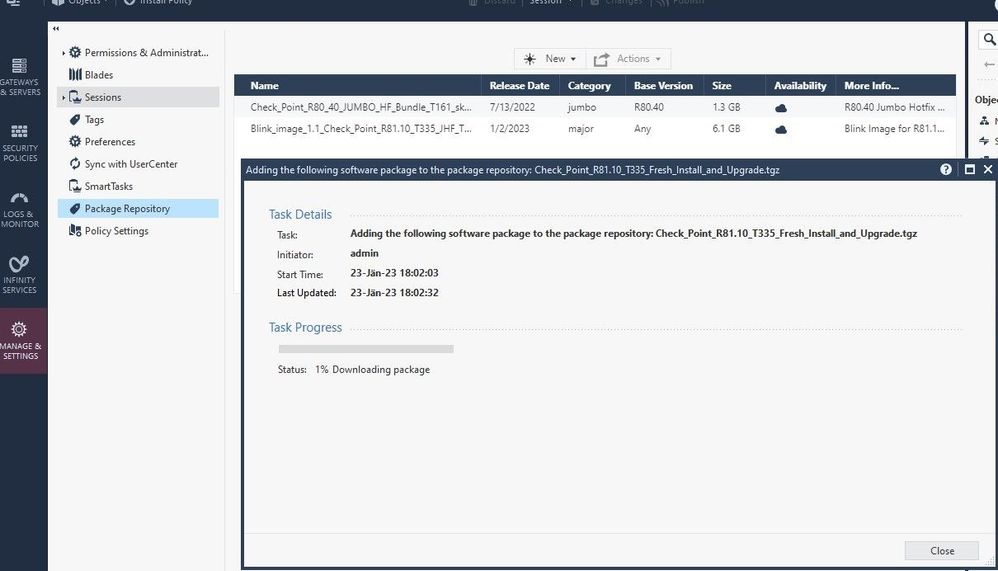Viewport: 998px width, 571px height.
Task: Click the Sessions icon in navigation tree
Action: pyautogui.click(x=75, y=97)
